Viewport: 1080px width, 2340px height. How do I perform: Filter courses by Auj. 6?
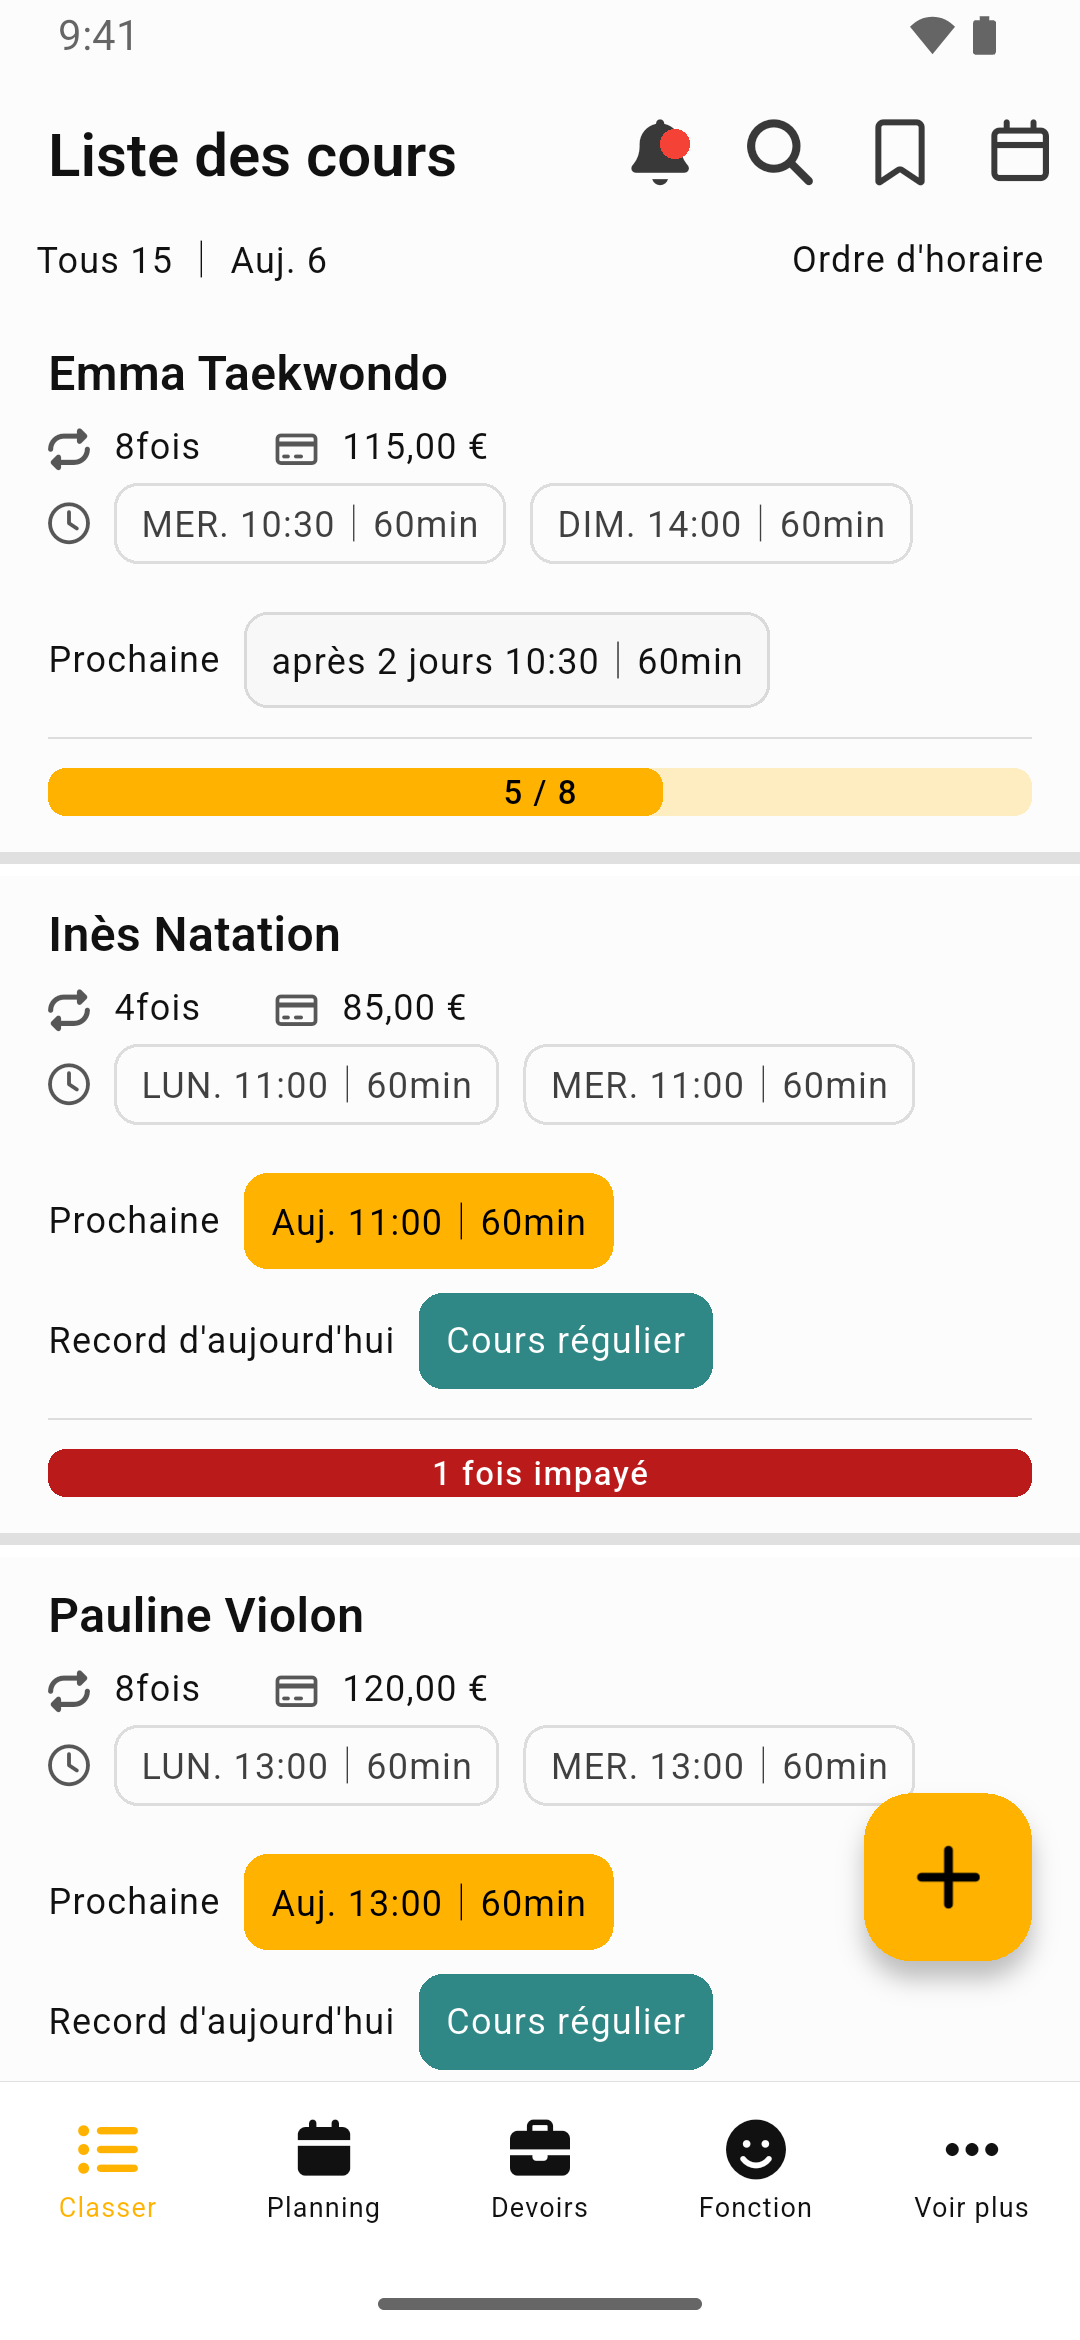[278, 261]
